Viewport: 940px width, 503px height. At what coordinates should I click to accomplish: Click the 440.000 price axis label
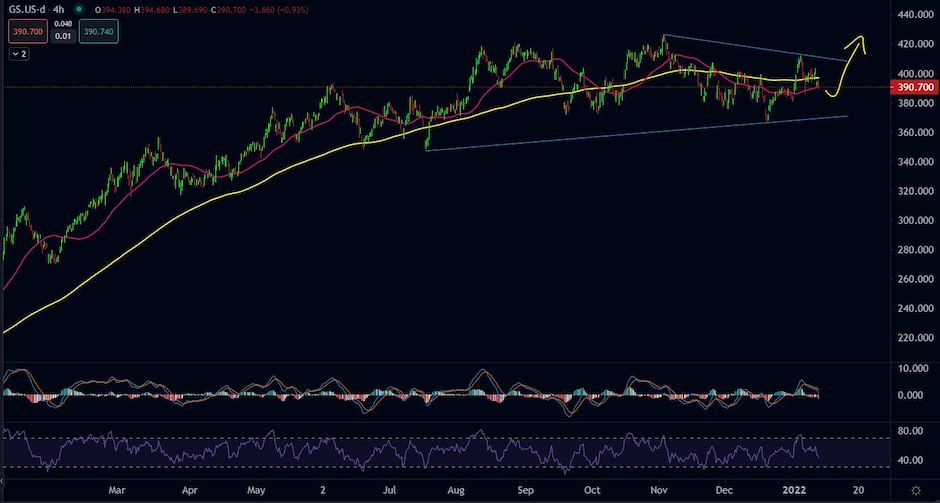coord(916,14)
